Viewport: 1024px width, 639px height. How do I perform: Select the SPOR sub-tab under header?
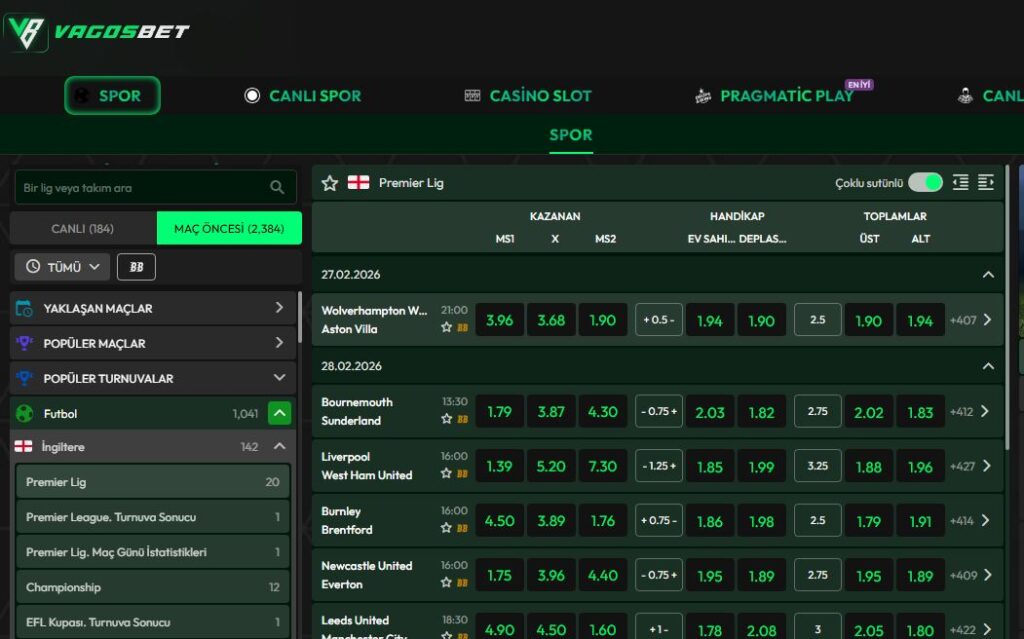[x=571, y=135]
